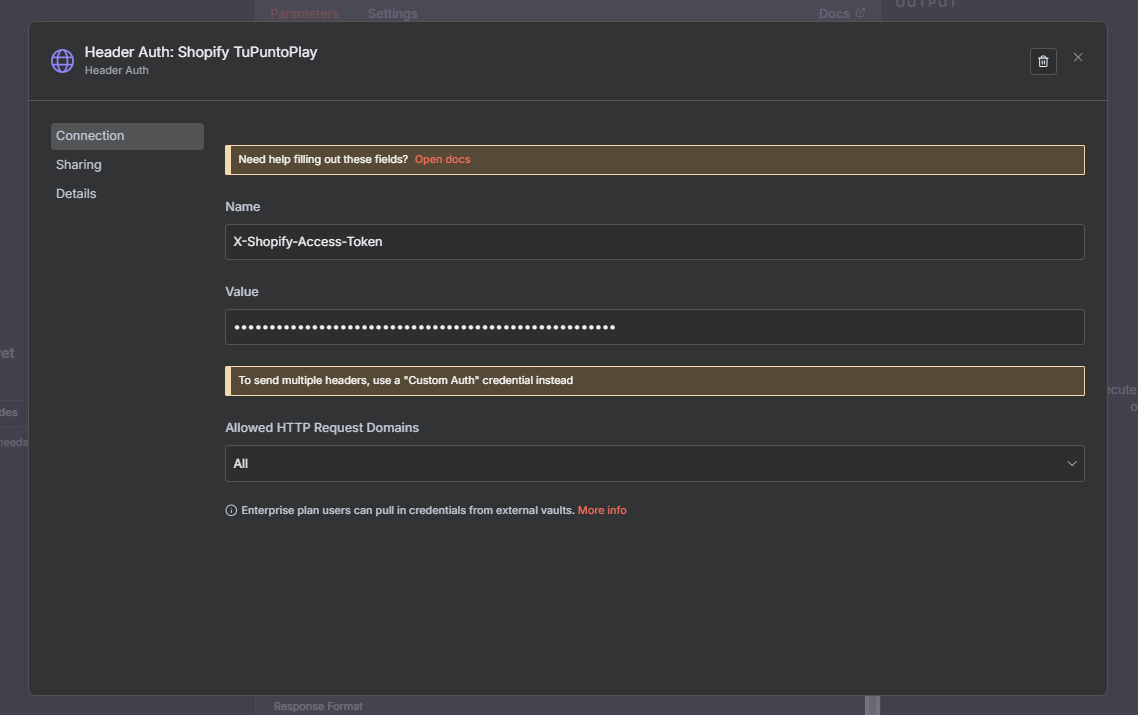Open the Connection section

[127, 136]
